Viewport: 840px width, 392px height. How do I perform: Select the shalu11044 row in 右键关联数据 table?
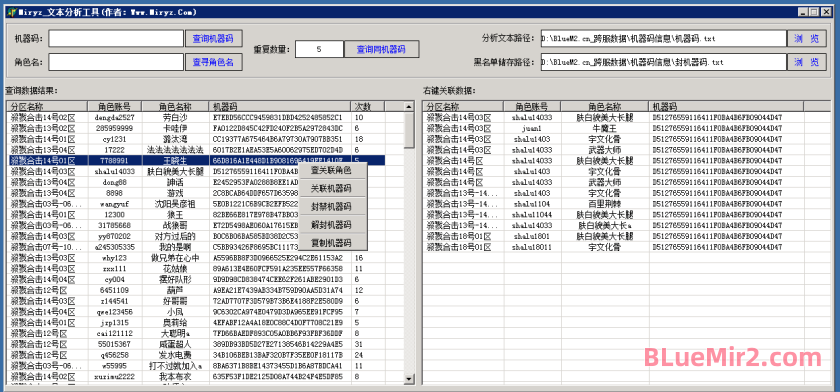pyautogui.click(x=613, y=214)
